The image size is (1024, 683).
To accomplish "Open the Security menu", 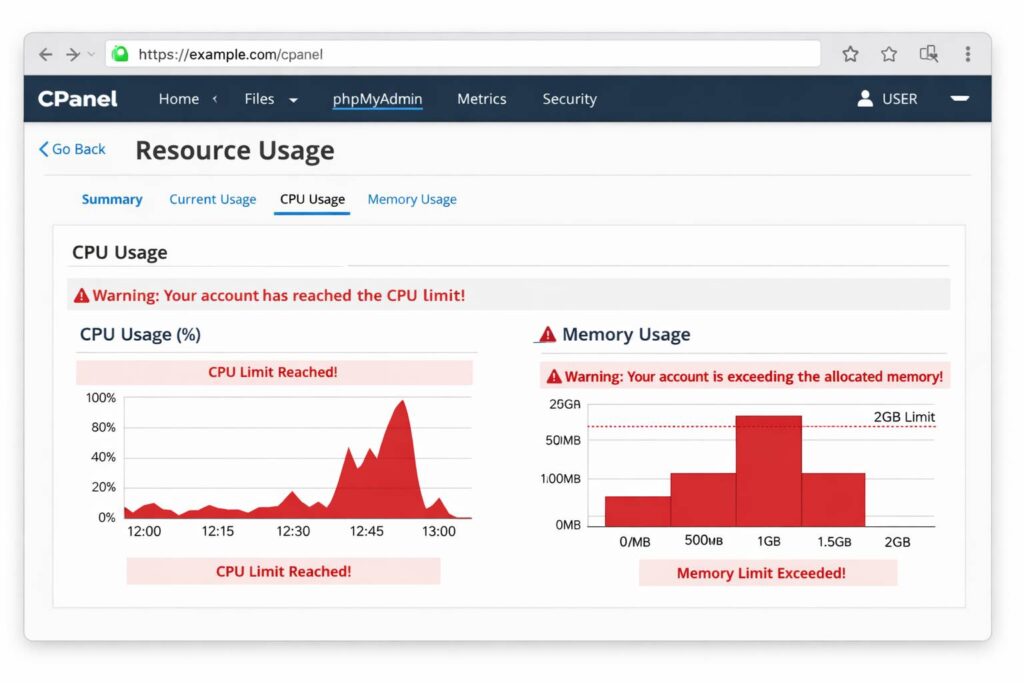I will [x=569, y=99].
